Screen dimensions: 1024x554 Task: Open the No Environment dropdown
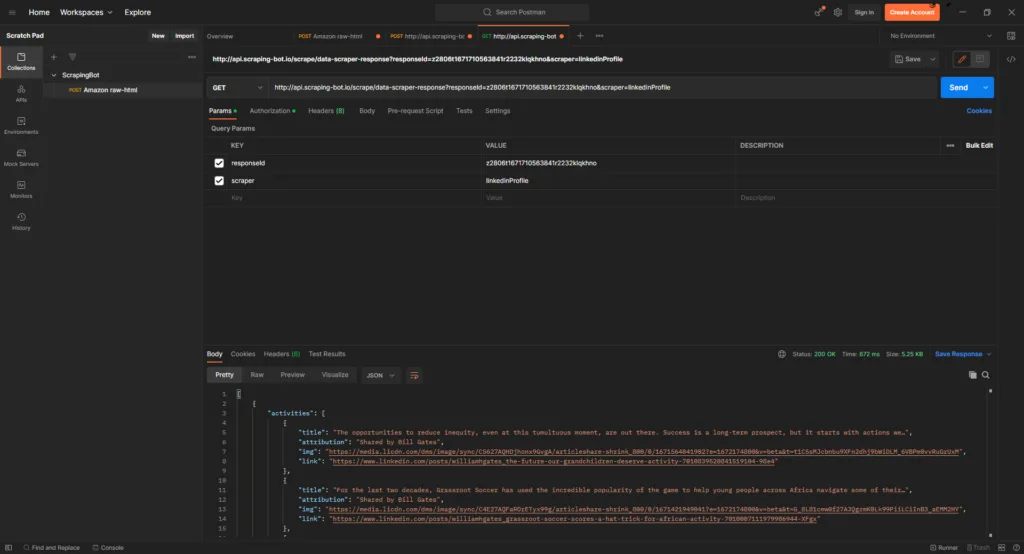941,36
